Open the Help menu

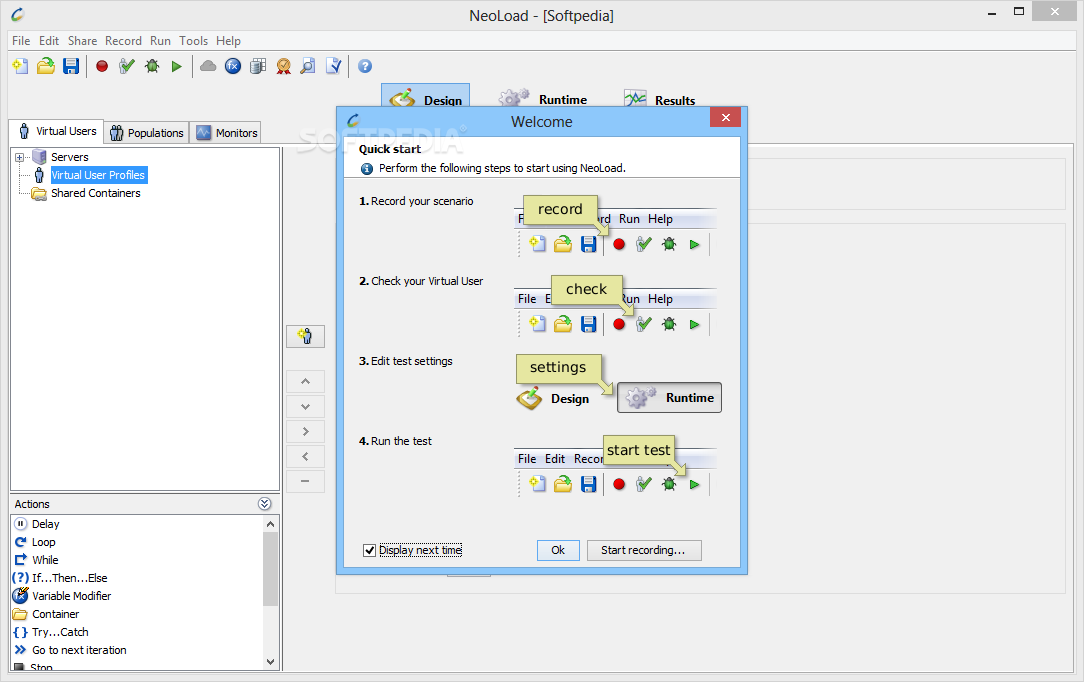(228, 41)
